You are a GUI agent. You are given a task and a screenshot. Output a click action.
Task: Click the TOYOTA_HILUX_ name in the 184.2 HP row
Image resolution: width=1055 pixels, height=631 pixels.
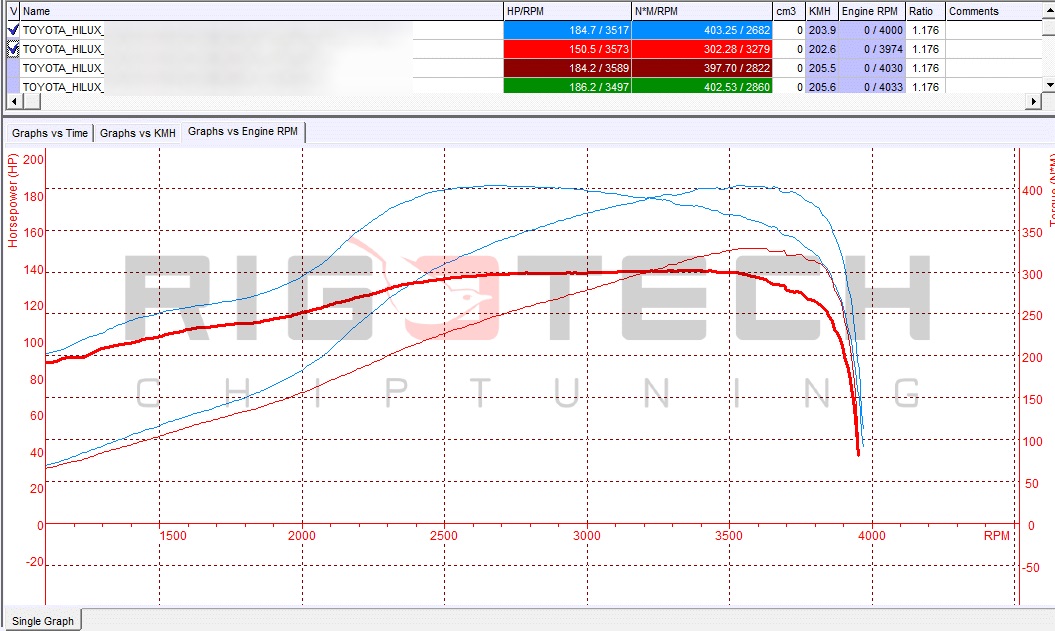(x=63, y=67)
